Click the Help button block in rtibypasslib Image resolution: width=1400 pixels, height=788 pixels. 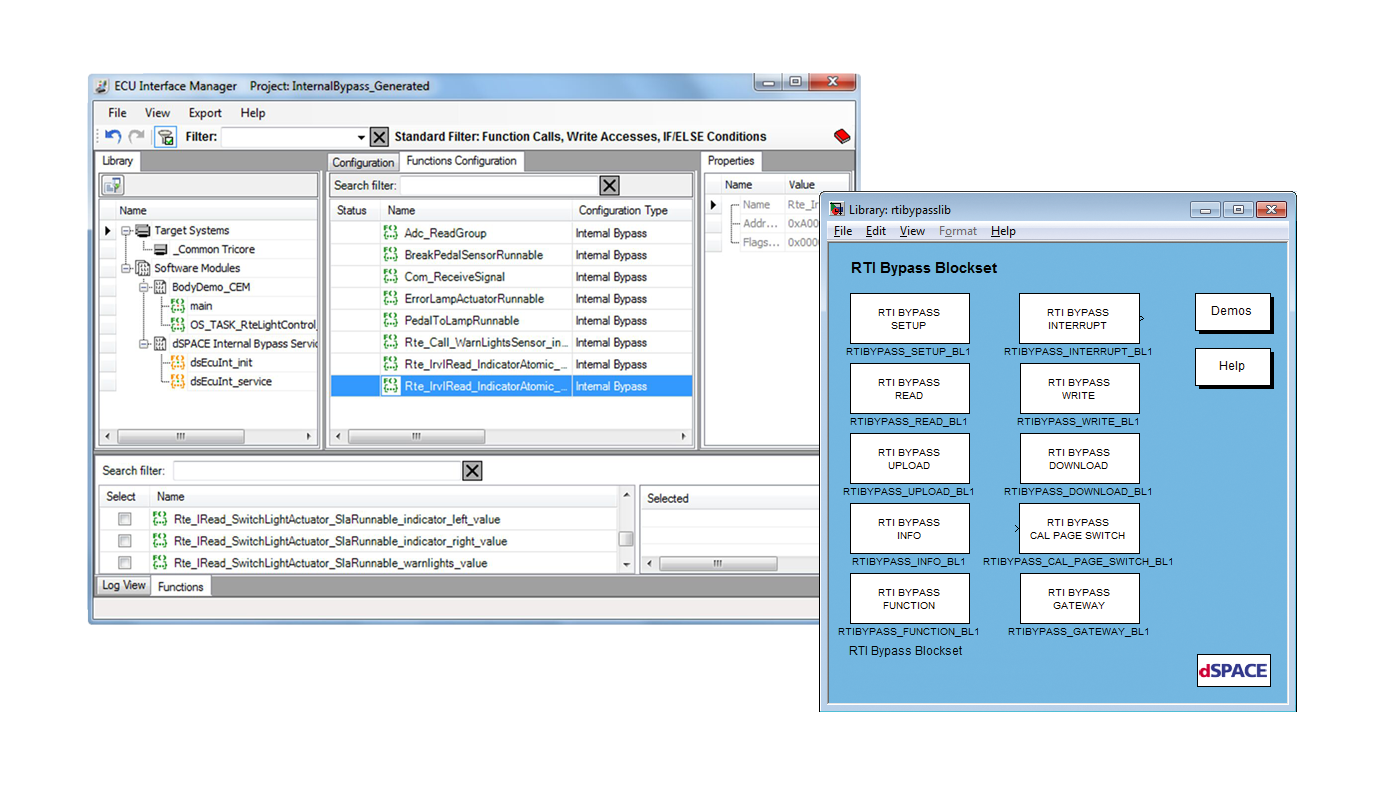point(1232,367)
